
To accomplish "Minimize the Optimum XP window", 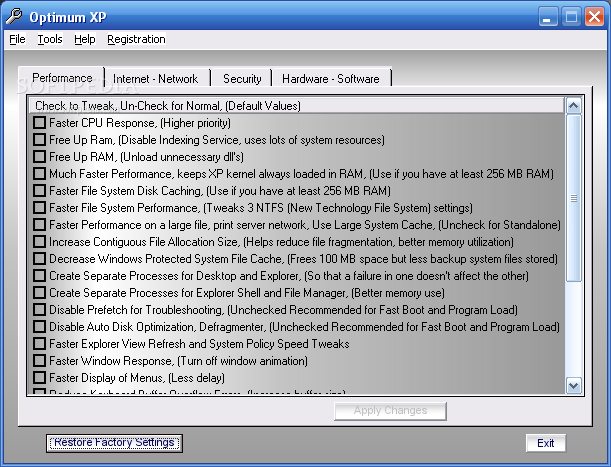I will [547, 17].
